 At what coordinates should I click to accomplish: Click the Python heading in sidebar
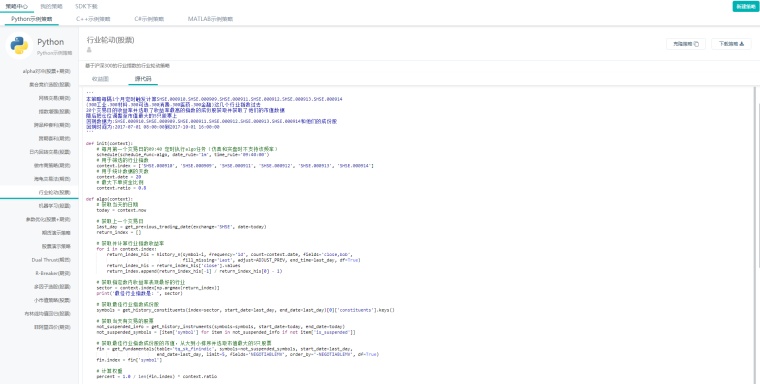tap(50, 42)
